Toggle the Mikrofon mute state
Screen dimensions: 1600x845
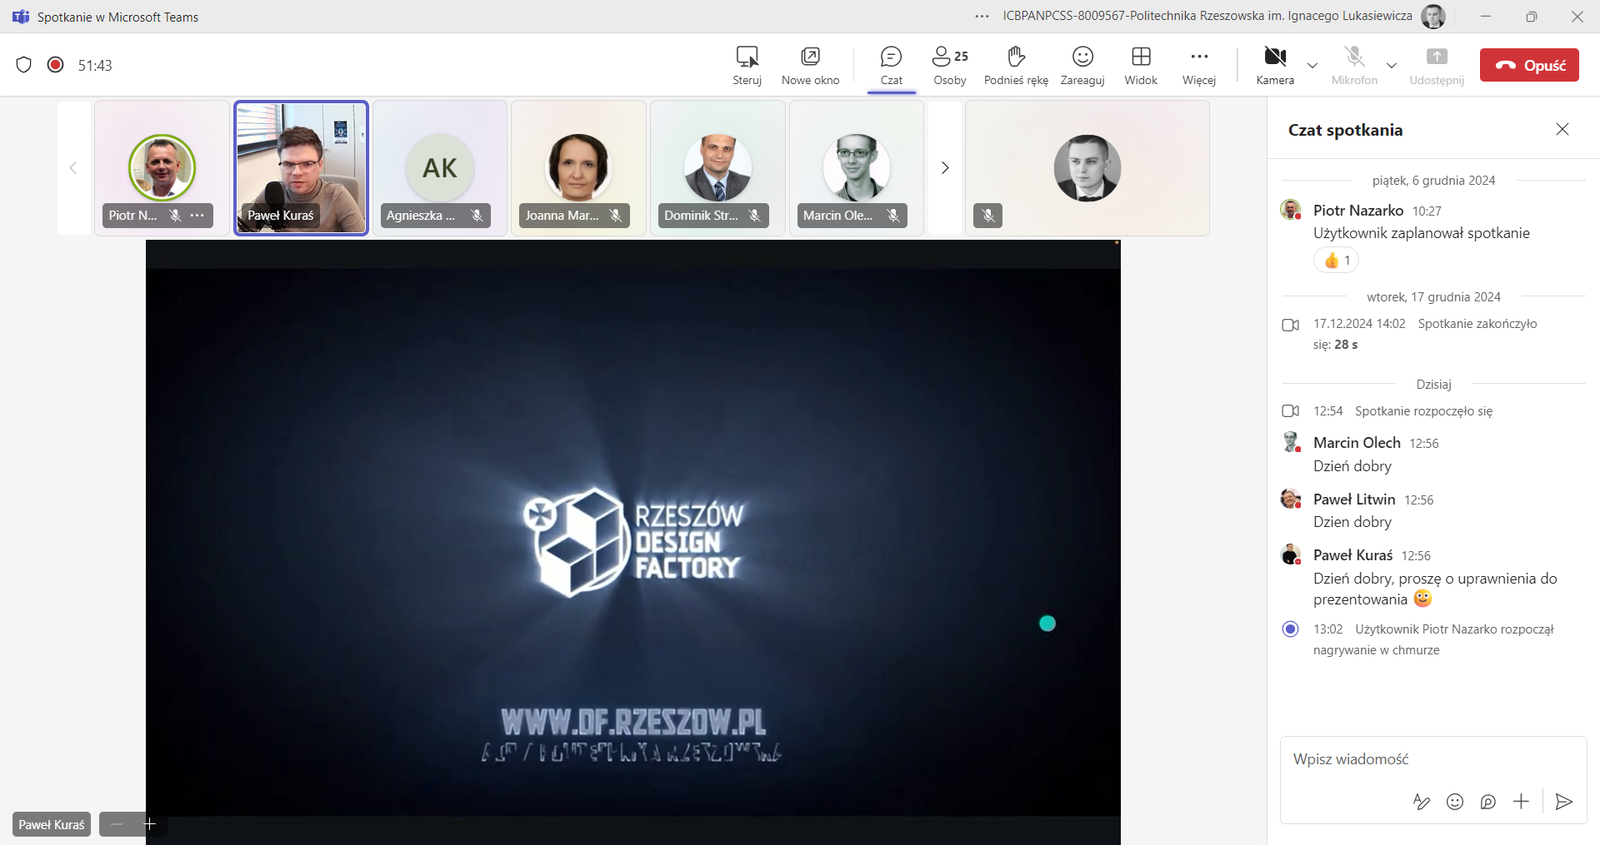[1354, 65]
